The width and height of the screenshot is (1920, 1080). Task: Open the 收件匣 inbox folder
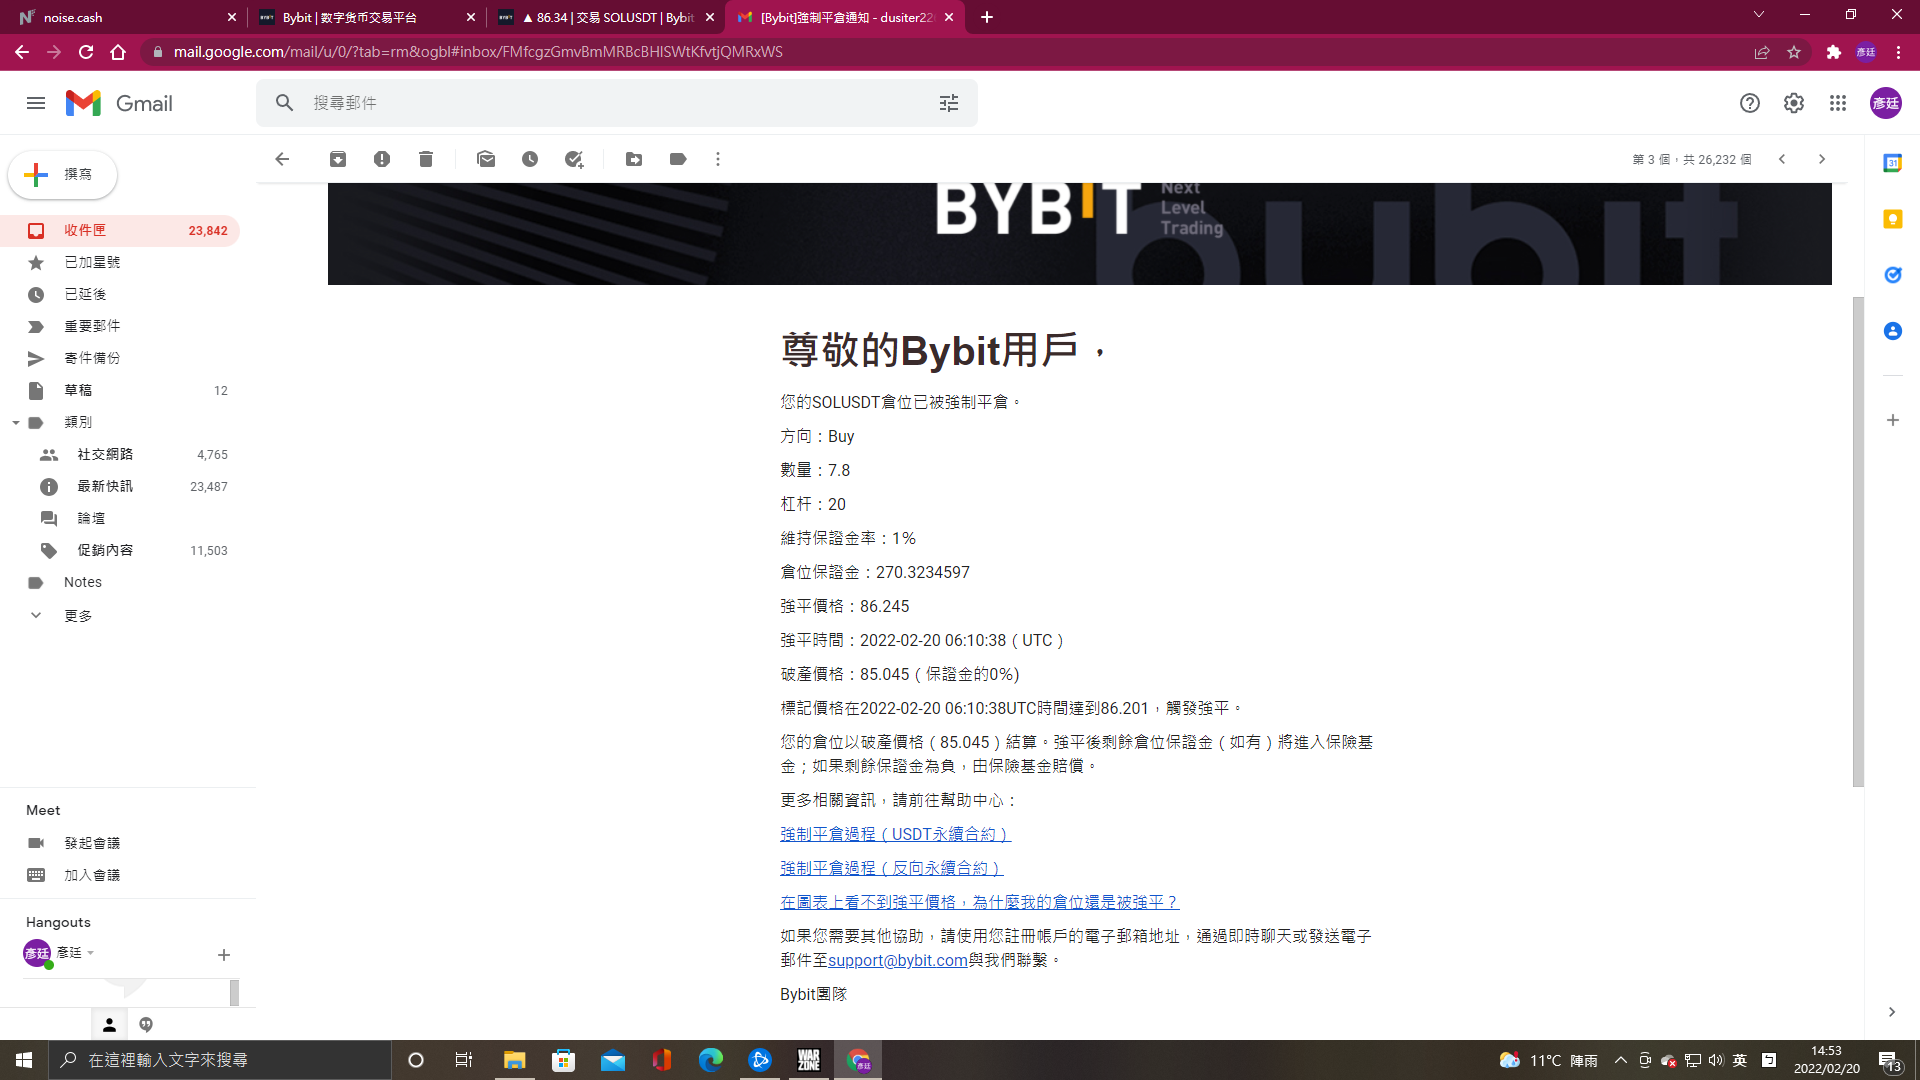pyautogui.click(x=120, y=231)
